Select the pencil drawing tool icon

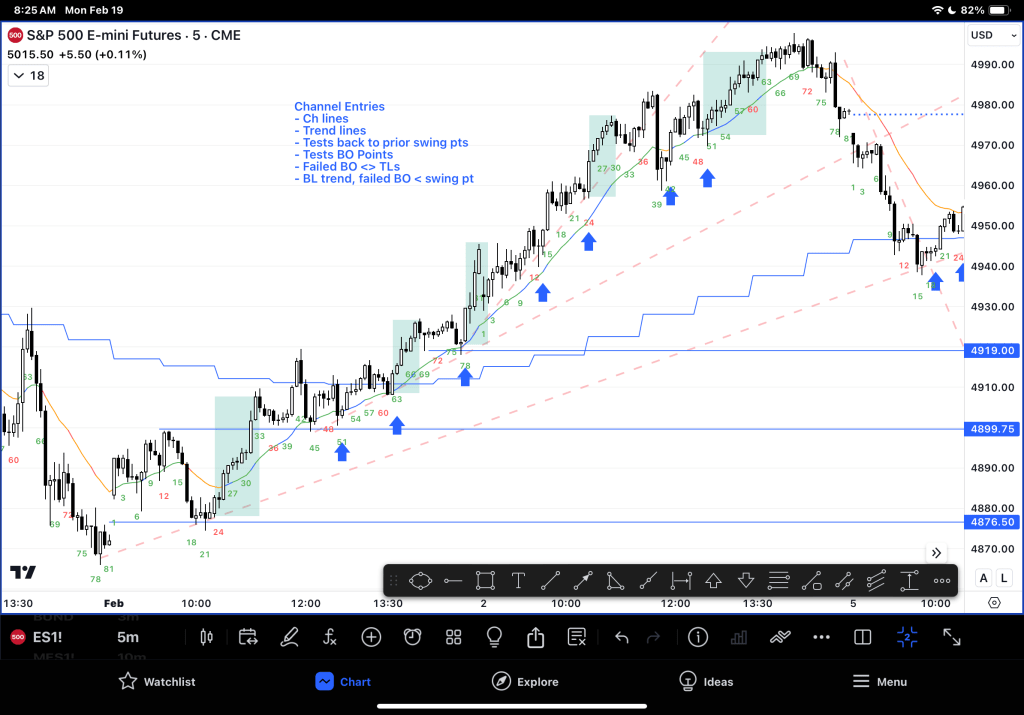click(x=289, y=637)
